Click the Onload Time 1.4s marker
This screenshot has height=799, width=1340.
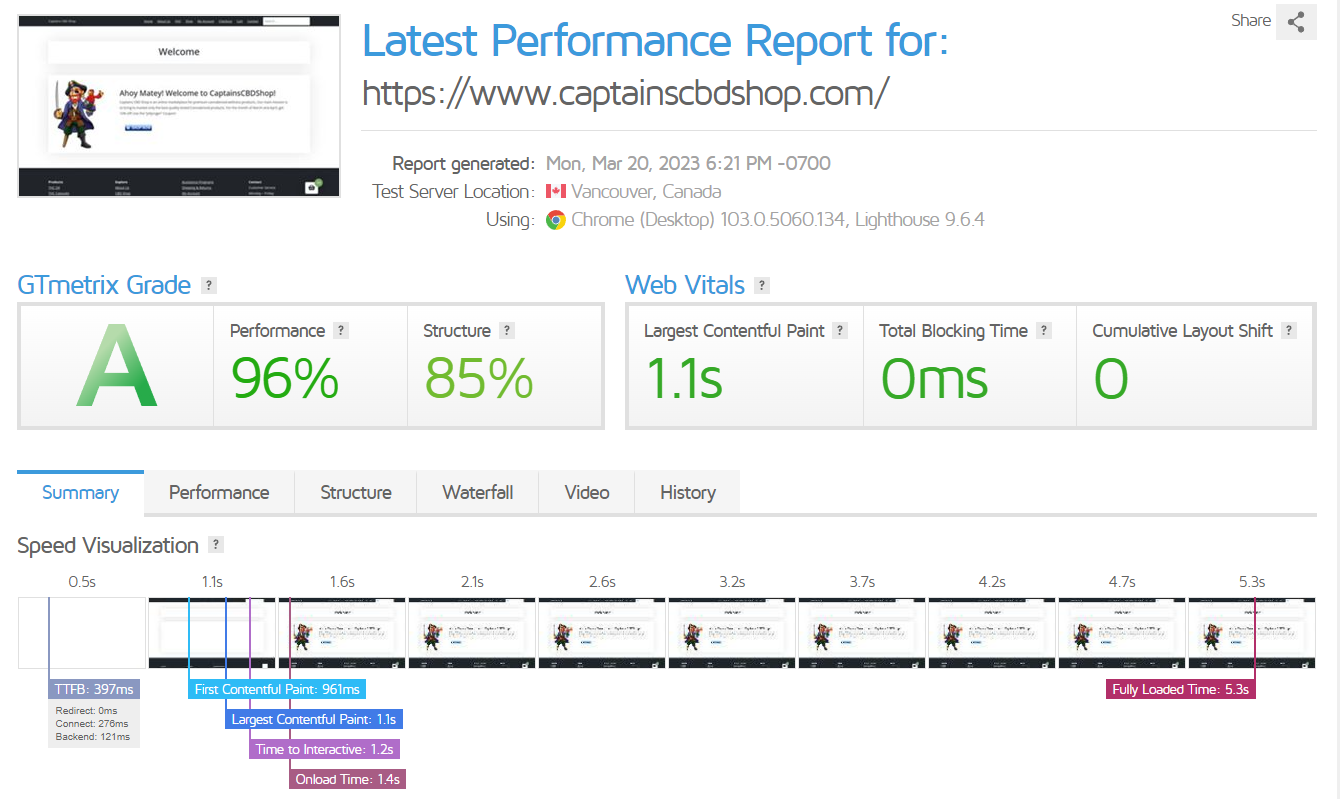click(x=347, y=779)
